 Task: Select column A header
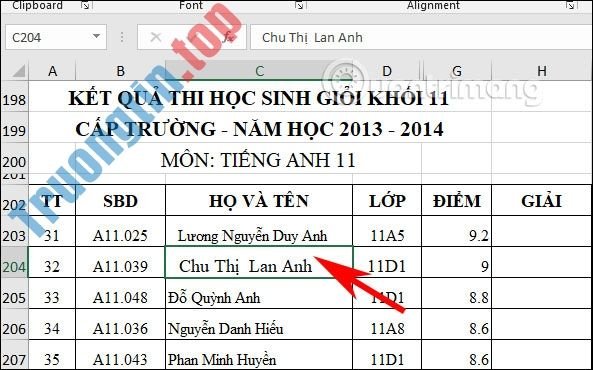(52, 71)
